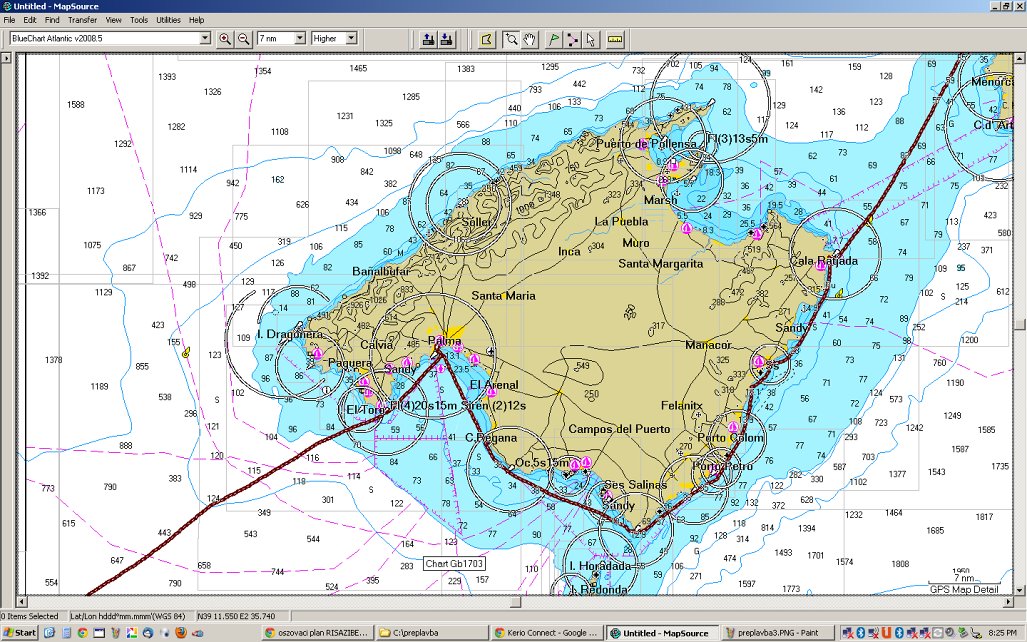Click the Zoom Out magnifier icon

[x=243, y=39]
